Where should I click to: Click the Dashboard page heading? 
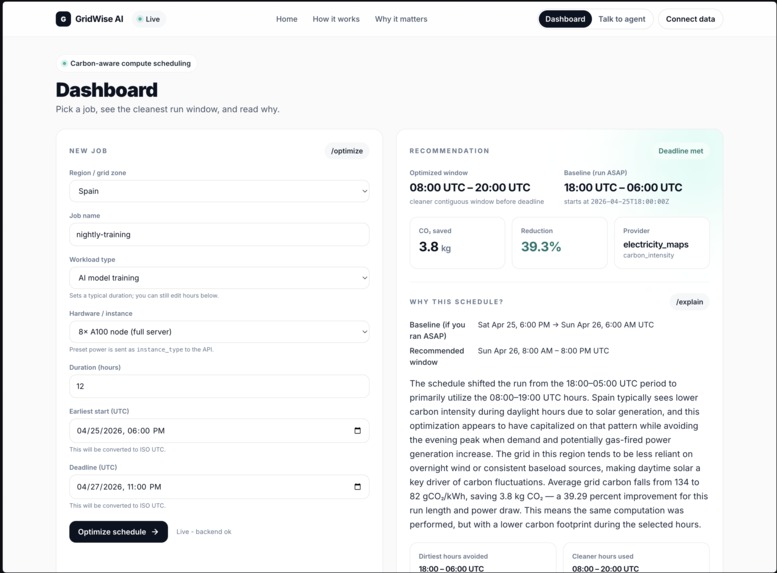click(x=107, y=90)
